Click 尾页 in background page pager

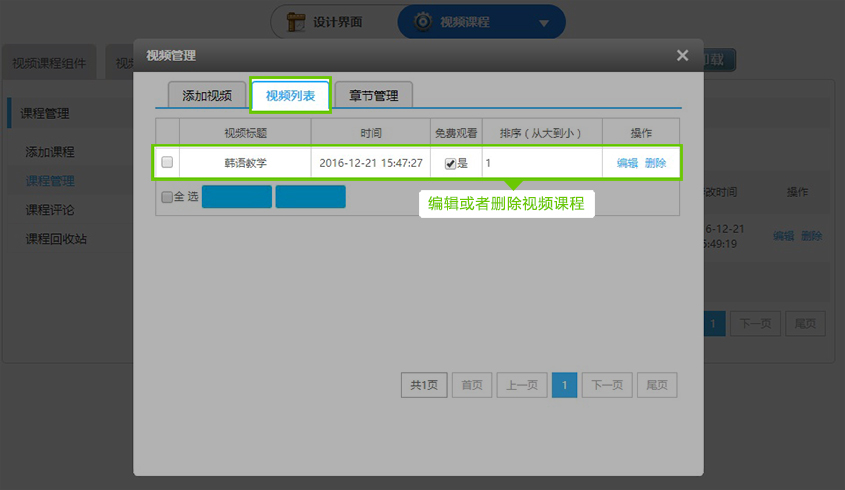tap(805, 323)
